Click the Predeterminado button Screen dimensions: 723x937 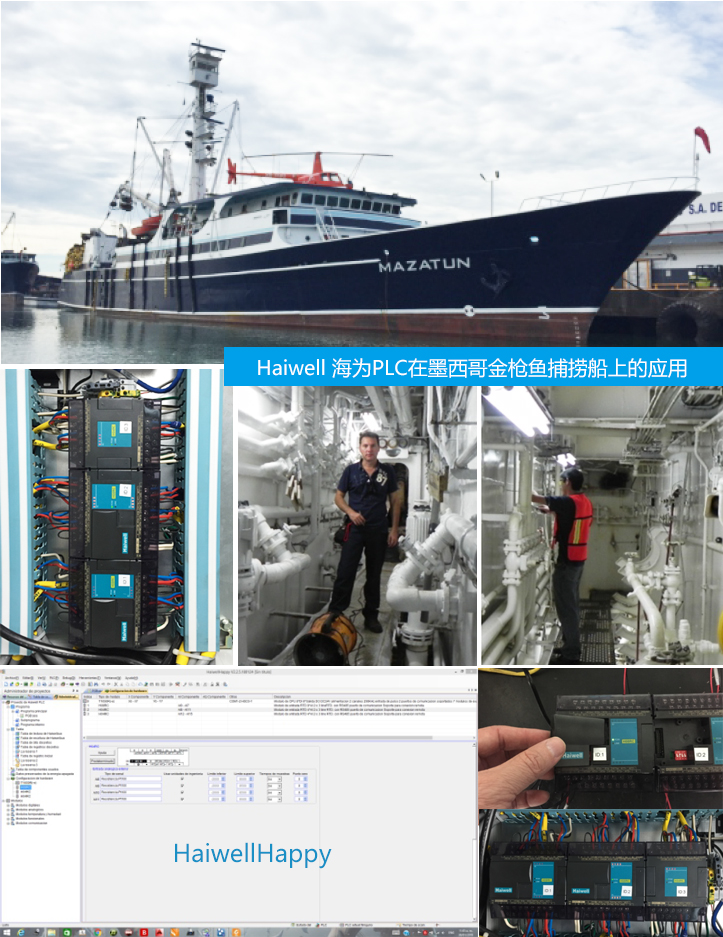pyautogui.click(x=102, y=761)
